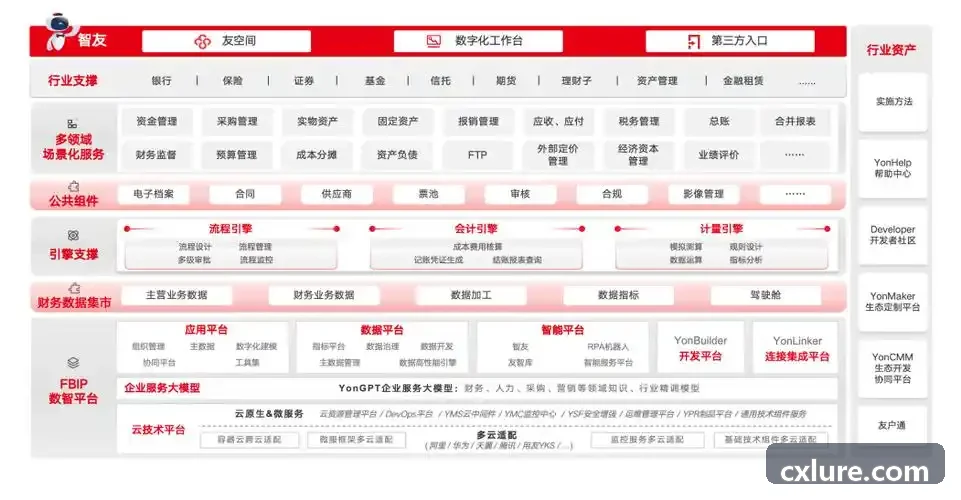Click the 会计引擎 heading
The width and height of the screenshot is (961, 500).
(x=476, y=229)
